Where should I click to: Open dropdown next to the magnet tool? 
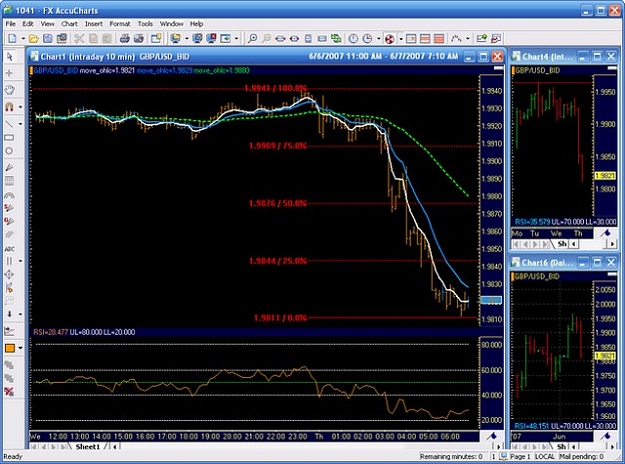[x=20, y=107]
